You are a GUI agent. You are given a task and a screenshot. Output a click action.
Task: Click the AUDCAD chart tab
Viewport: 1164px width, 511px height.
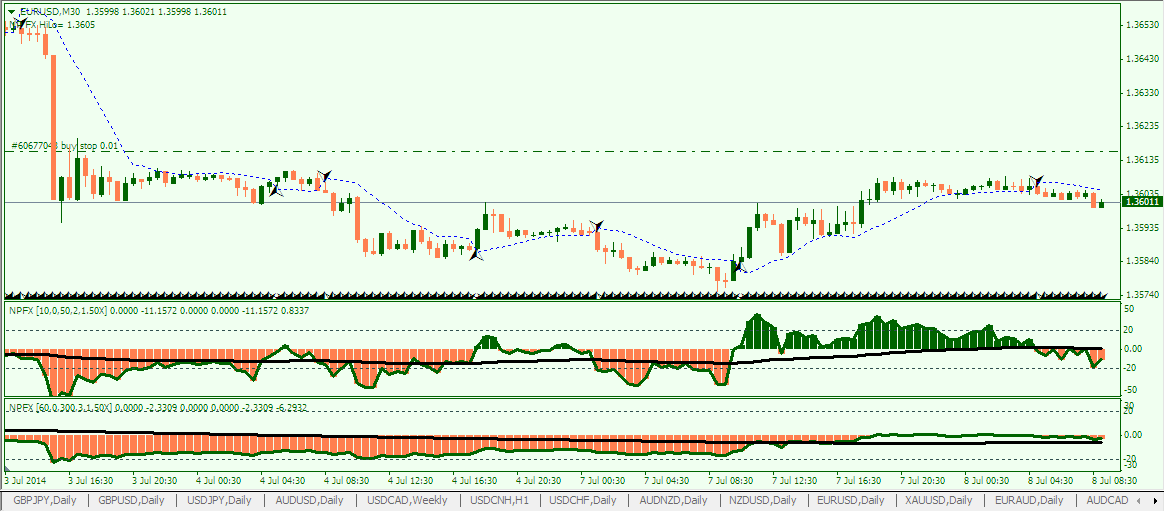[x=1106, y=501]
